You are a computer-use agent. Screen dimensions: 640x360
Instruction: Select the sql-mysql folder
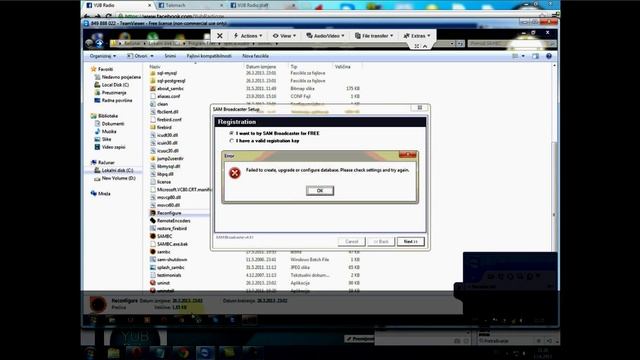click(x=163, y=73)
